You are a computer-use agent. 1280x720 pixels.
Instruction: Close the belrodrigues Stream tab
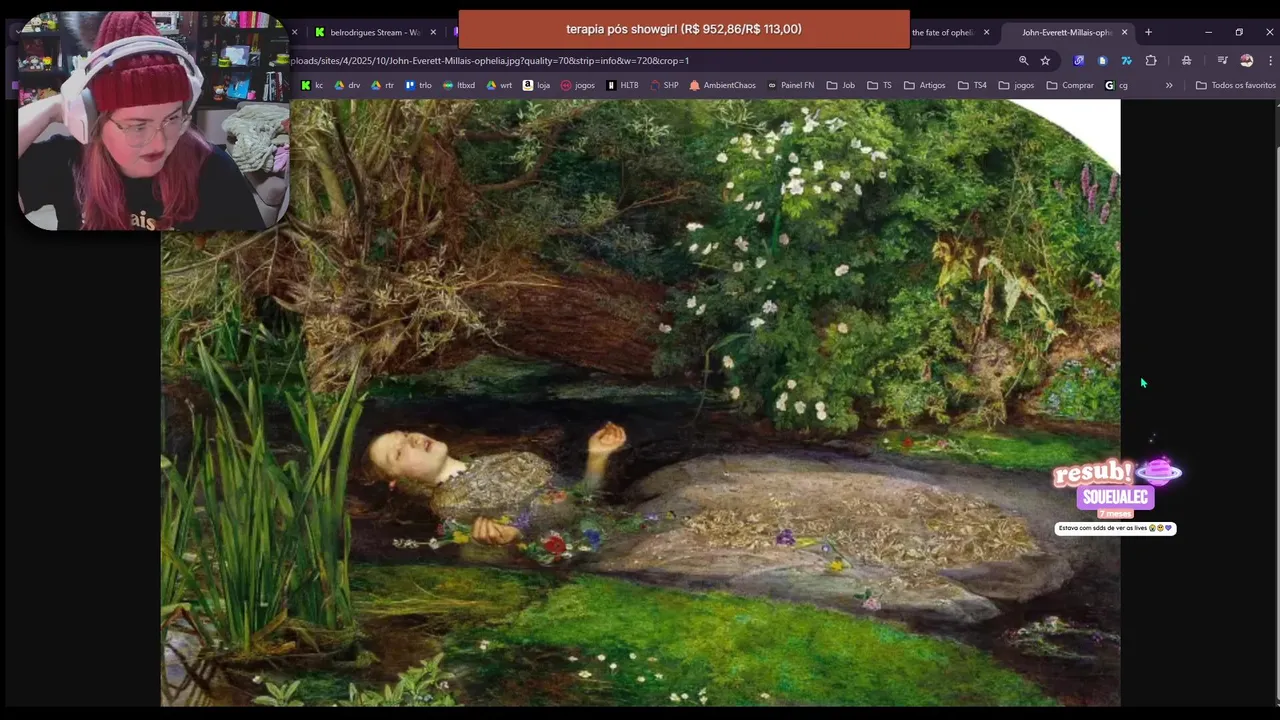[x=433, y=32]
